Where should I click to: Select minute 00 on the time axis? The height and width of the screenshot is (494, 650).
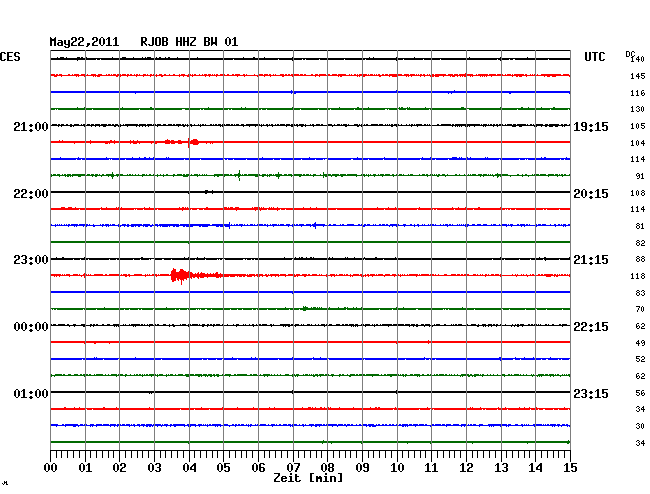pyautogui.click(x=51, y=468)
